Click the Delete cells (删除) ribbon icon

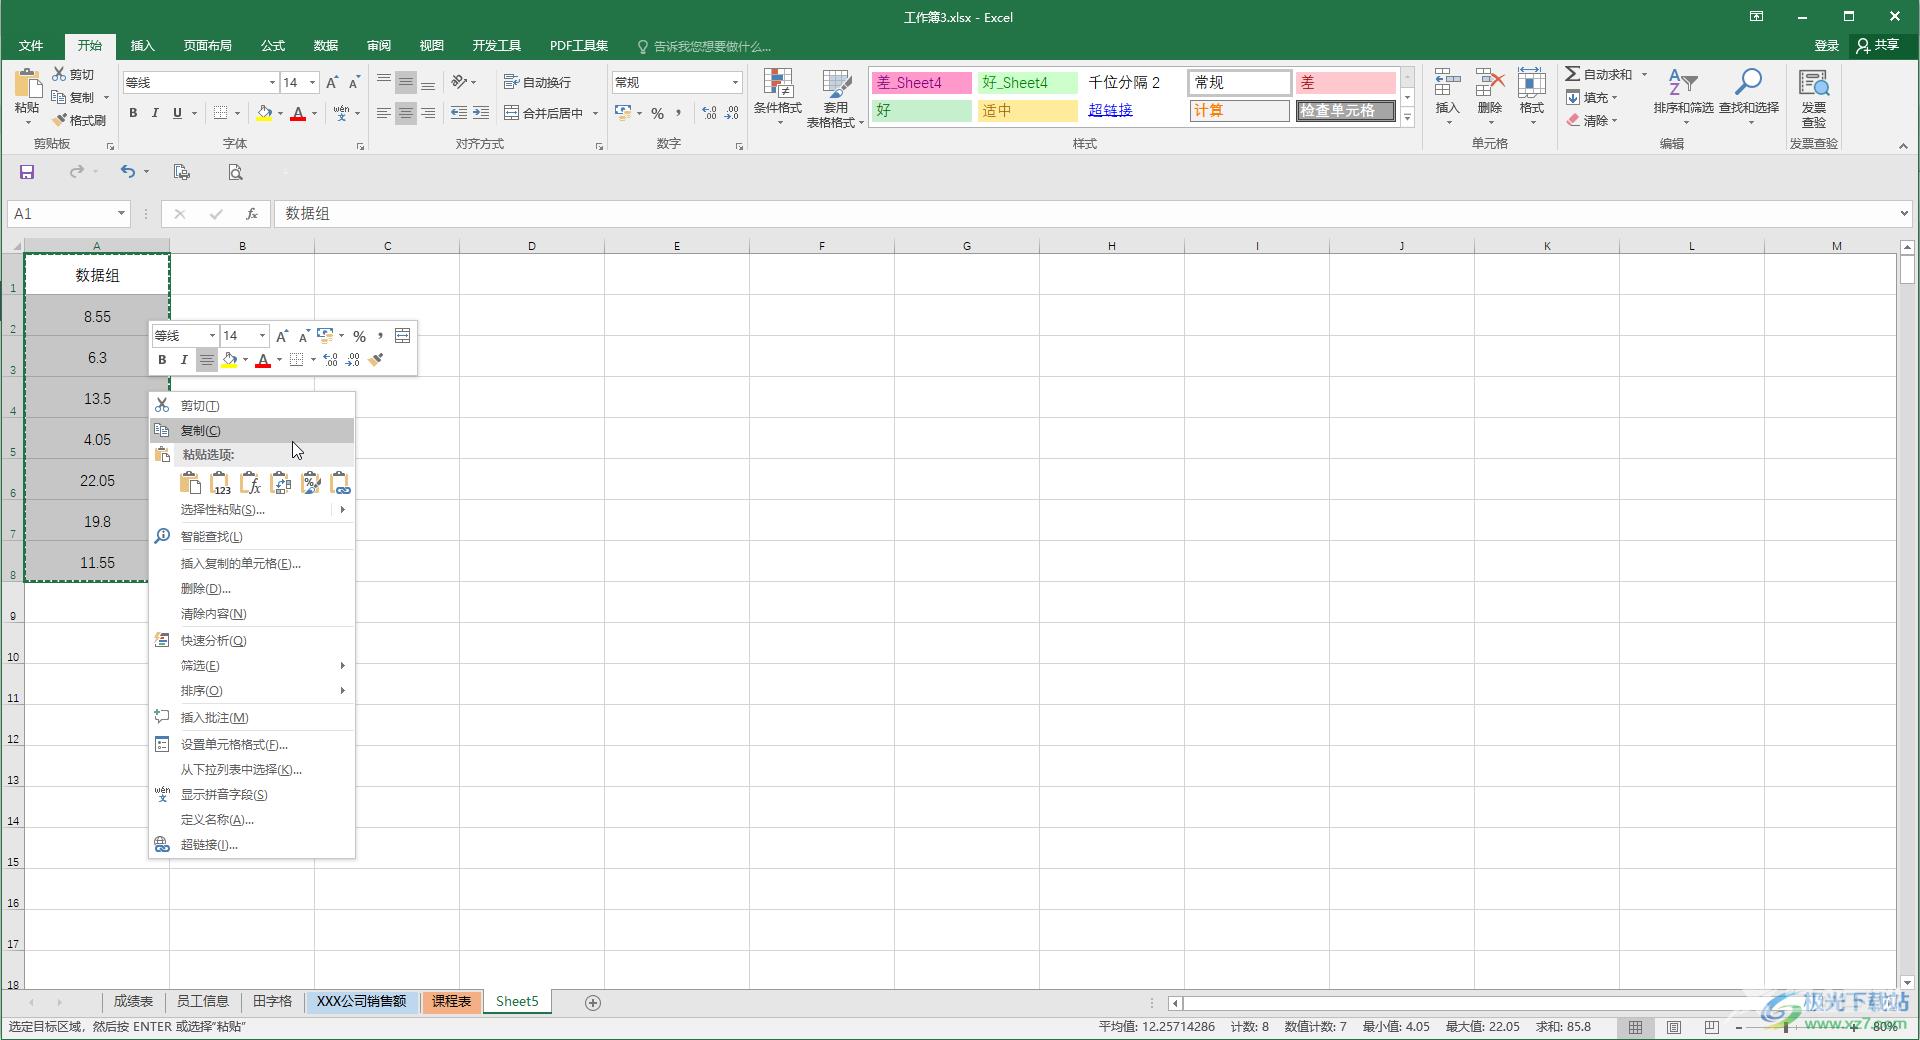1490,85
